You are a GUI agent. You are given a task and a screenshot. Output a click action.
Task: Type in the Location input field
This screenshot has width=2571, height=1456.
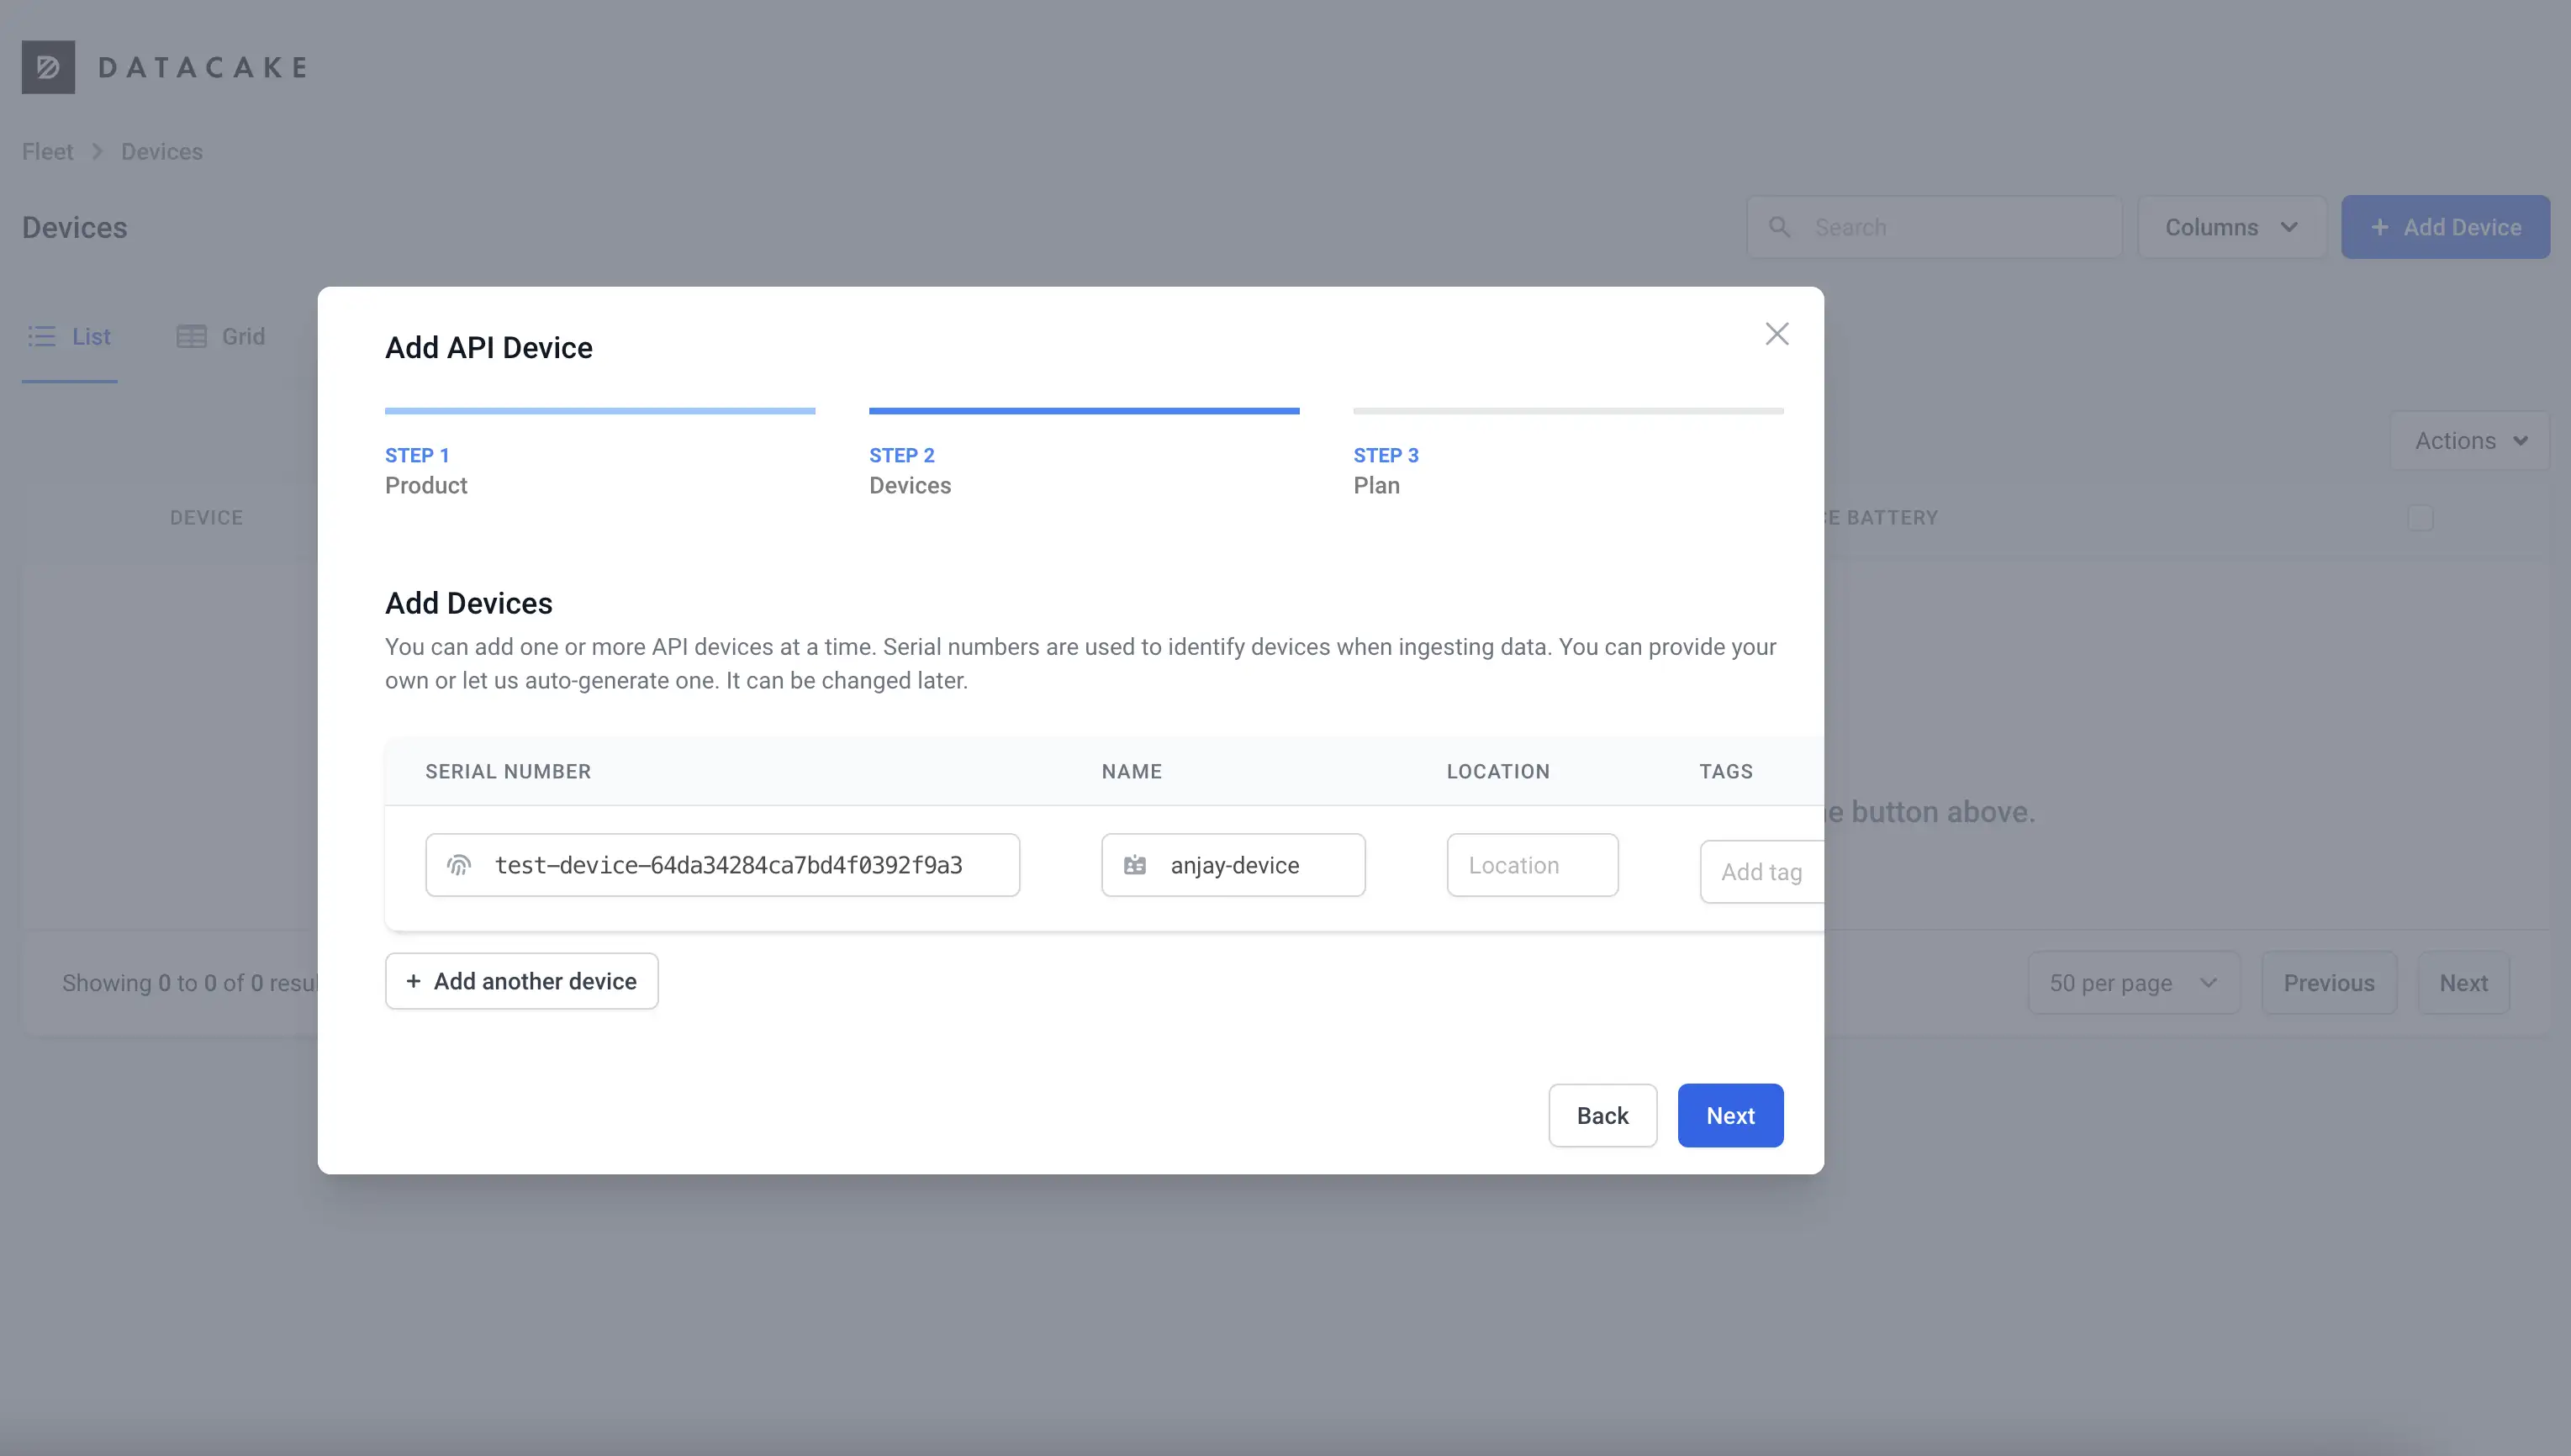pos(1531,863)
